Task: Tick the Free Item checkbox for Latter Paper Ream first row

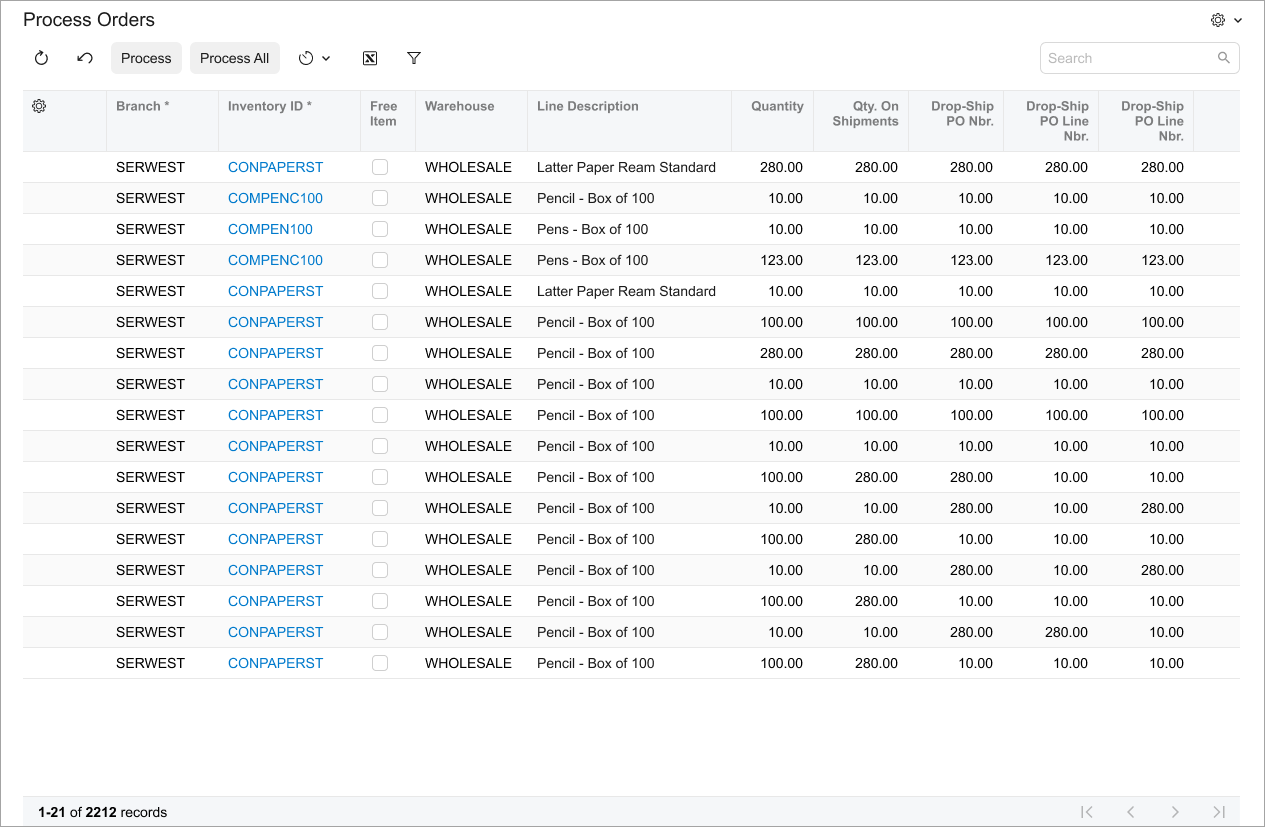Action: pyautogui.click(x=380, y=167)
